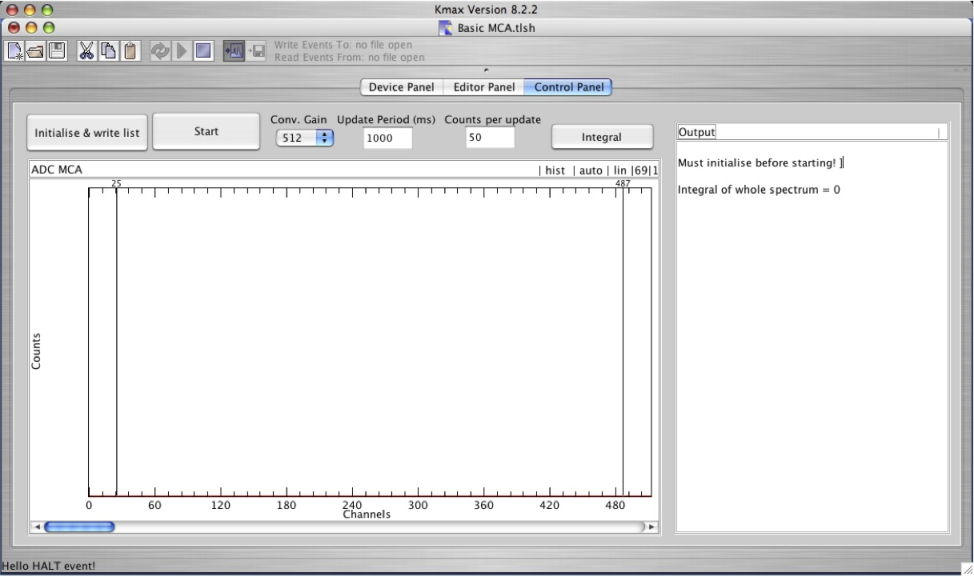
Task: Stop acquisition with the square halt icon
Action: tap(203, 51)
